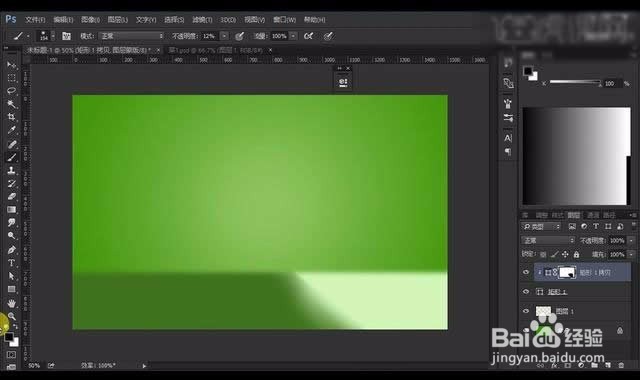Image resolution: width=640 pixels, height=380 pixels.
Task: Select the Clone Stamp tool
Action: [x=11, y=170]
